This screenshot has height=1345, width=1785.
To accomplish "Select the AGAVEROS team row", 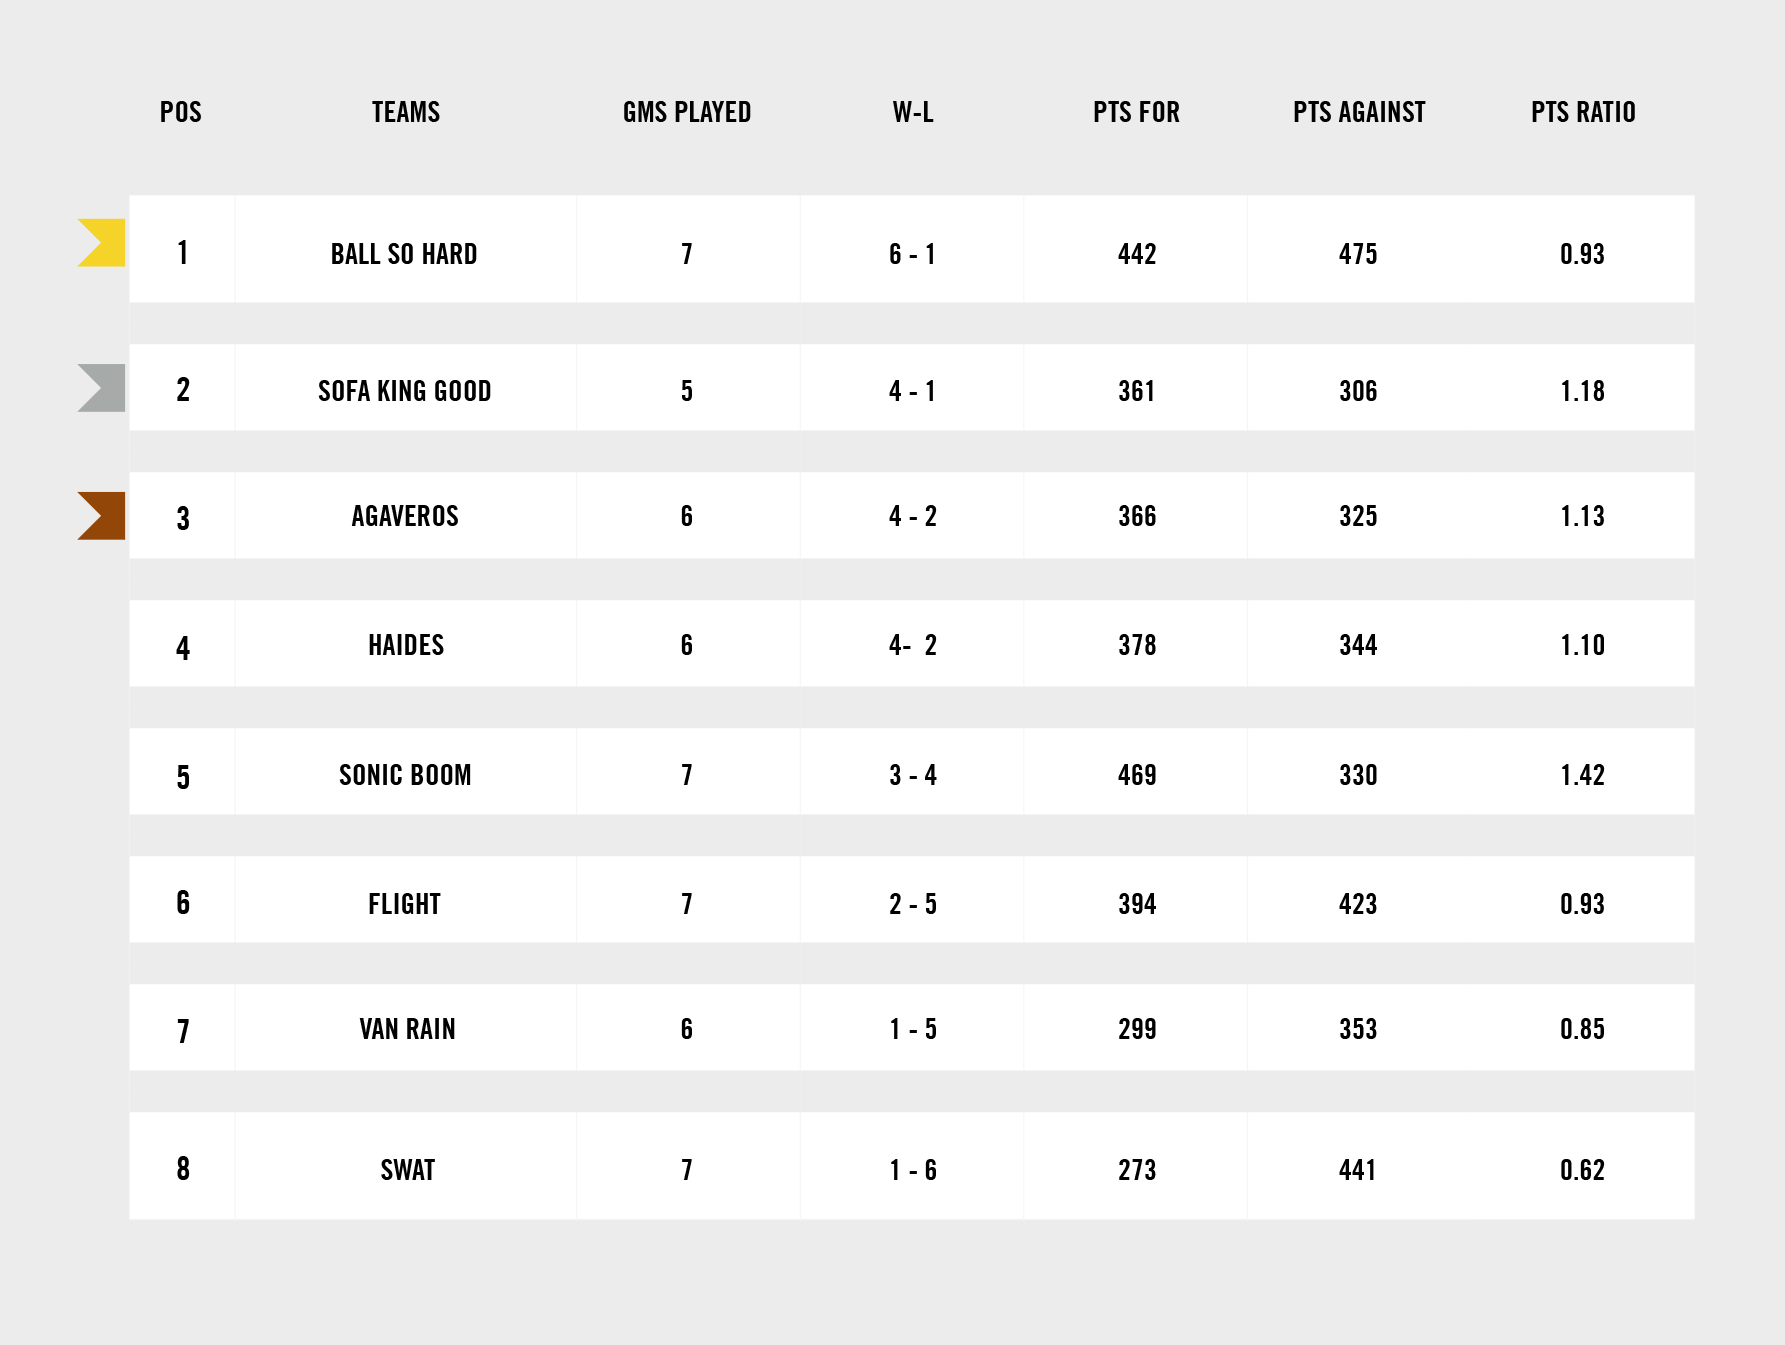I will click(912, 516).
